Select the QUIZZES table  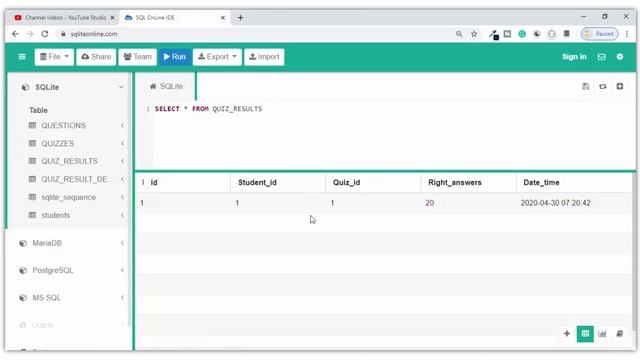click(58, 143)
